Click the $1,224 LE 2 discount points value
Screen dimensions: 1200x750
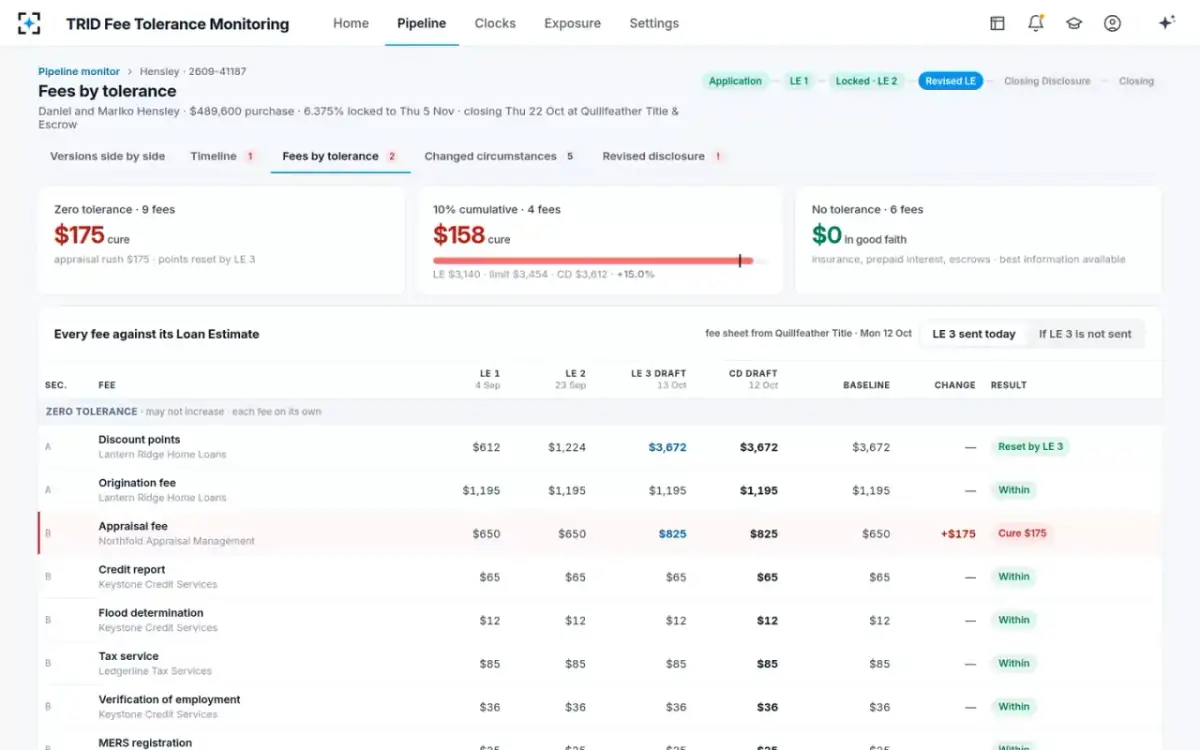(567, 447)
